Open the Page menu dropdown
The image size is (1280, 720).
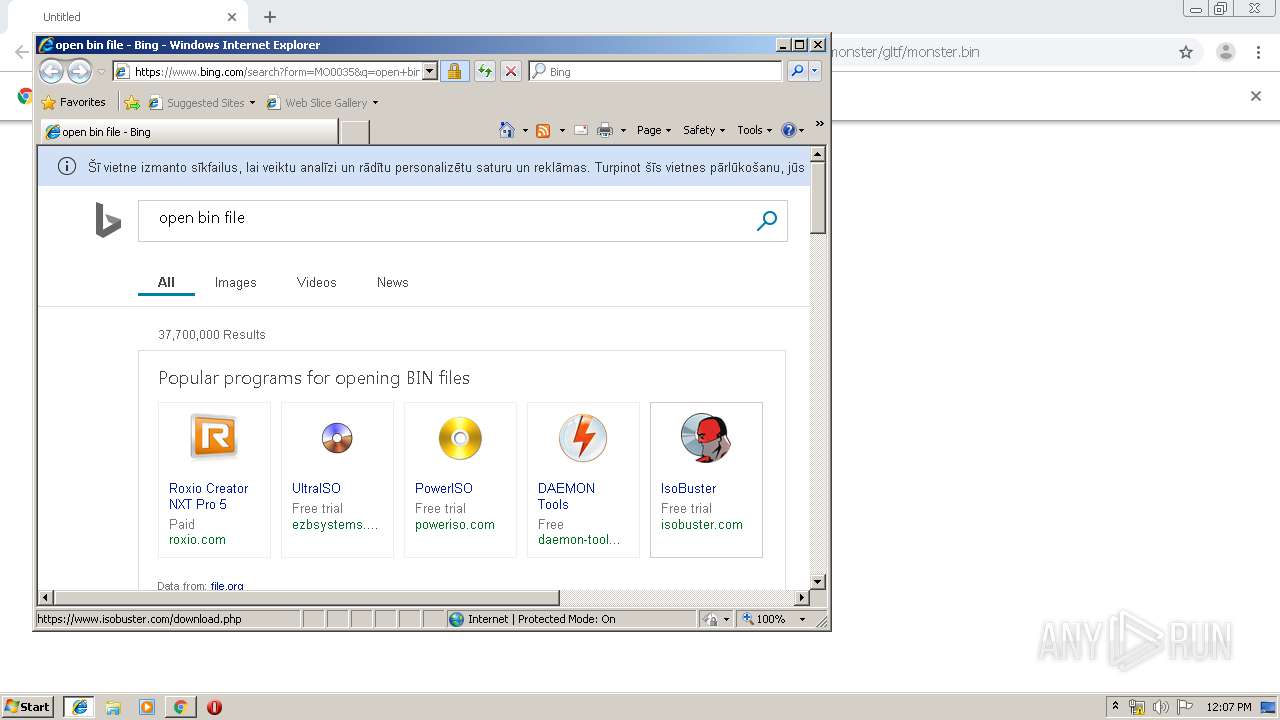click(x=654, y=130)
